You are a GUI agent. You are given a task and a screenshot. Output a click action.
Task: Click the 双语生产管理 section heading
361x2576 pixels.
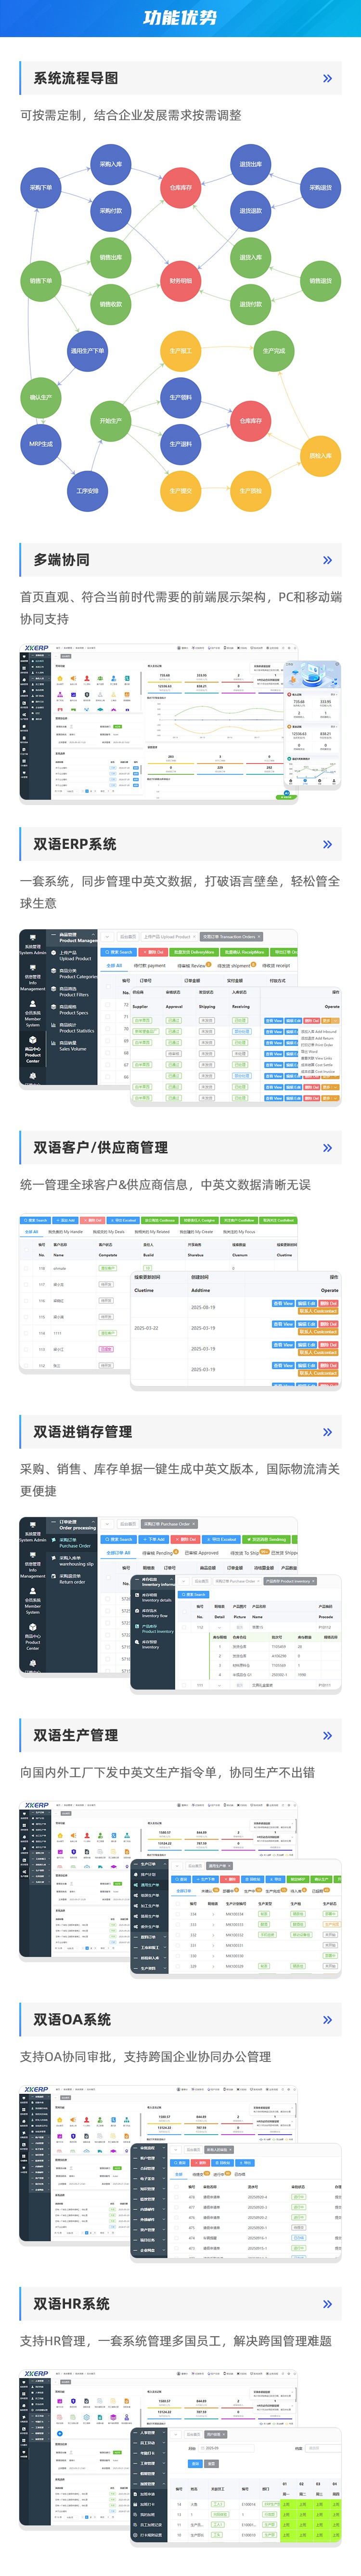point(76,1736)
